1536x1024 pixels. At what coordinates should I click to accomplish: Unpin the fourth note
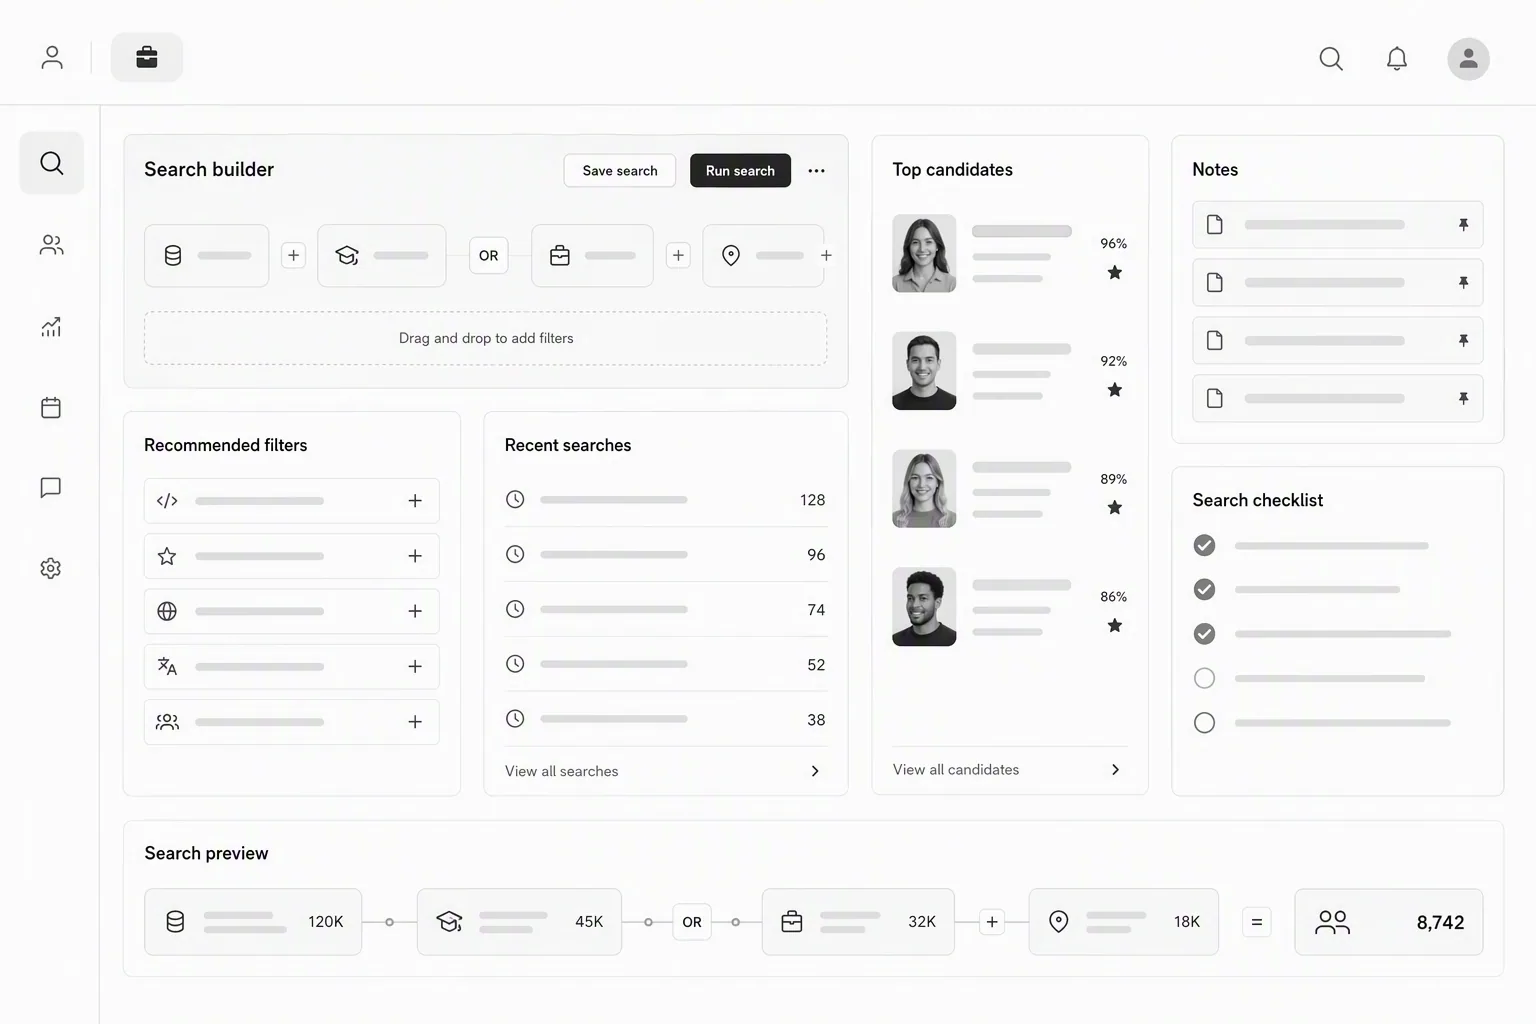tap(1463, 399)
